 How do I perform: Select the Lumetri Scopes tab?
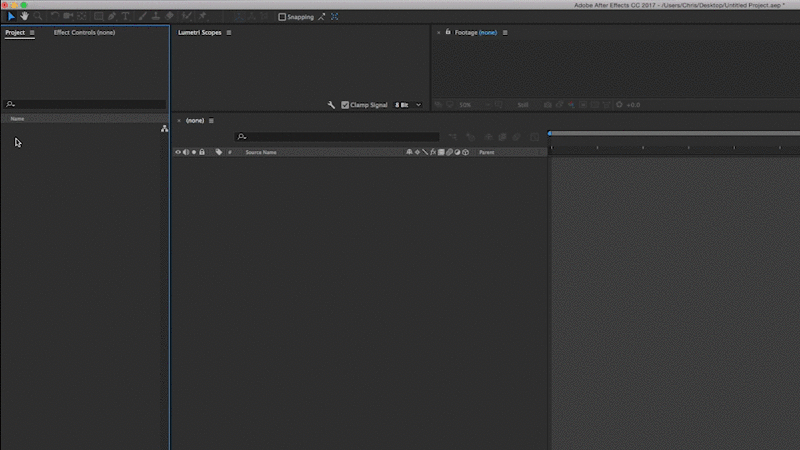pyautogui.click(x=199, y=33)
